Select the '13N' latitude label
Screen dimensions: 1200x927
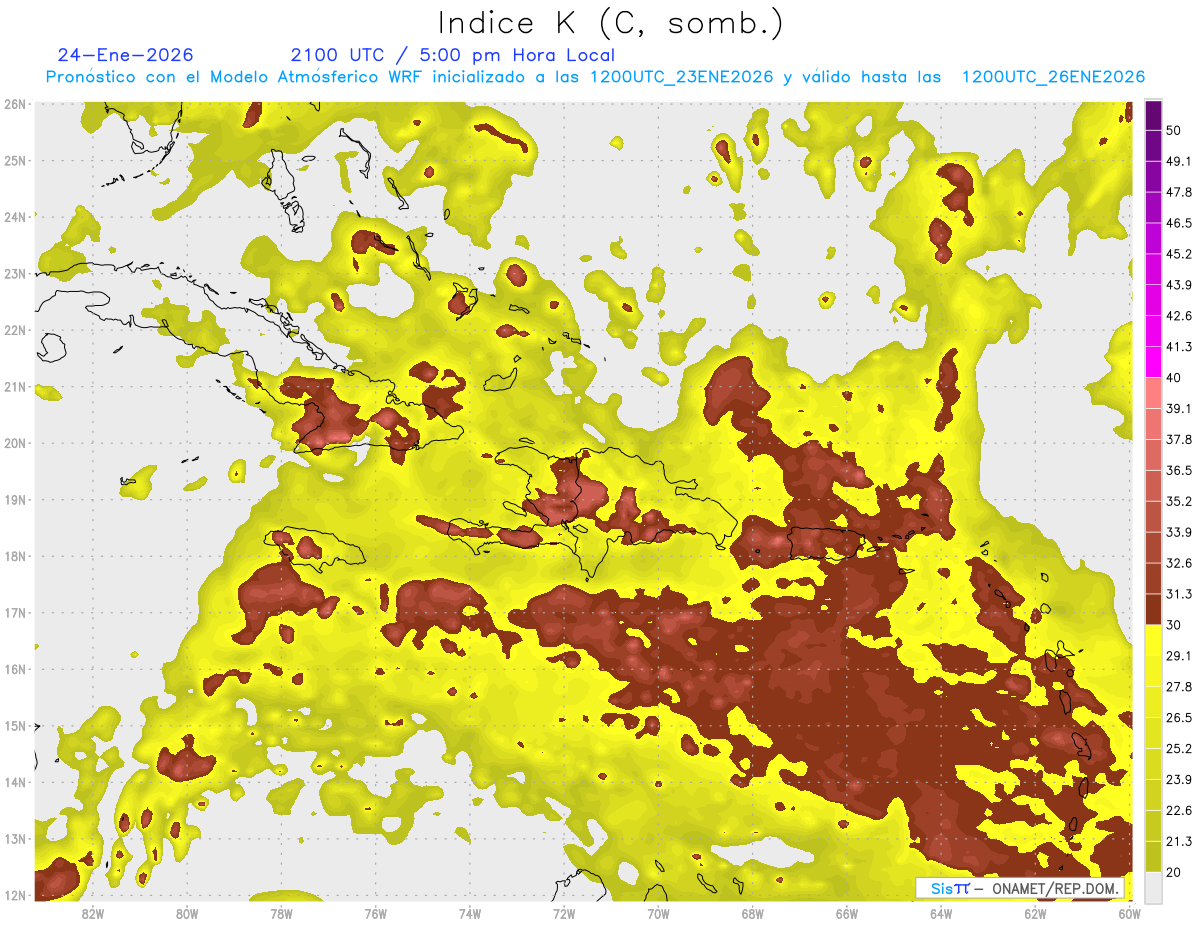[x=15, y=838]
